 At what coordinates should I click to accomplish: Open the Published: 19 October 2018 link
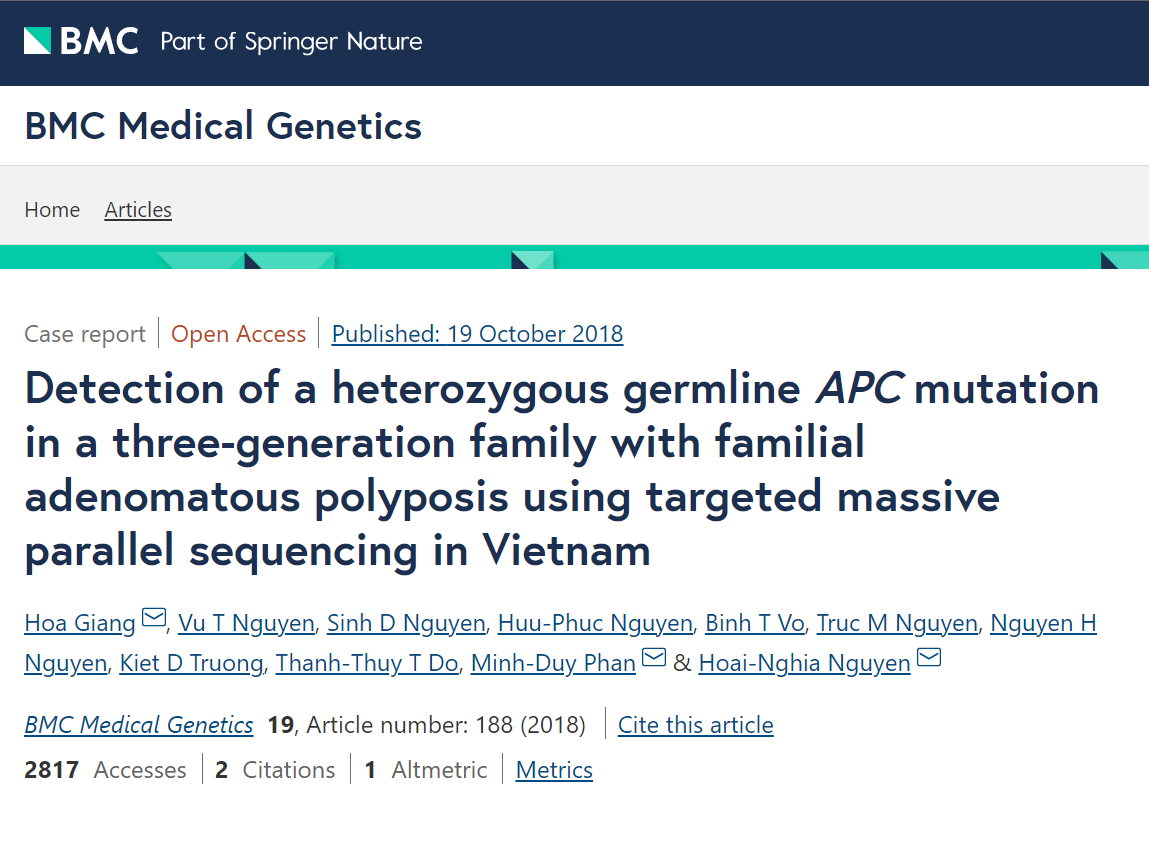pos(477,333)
